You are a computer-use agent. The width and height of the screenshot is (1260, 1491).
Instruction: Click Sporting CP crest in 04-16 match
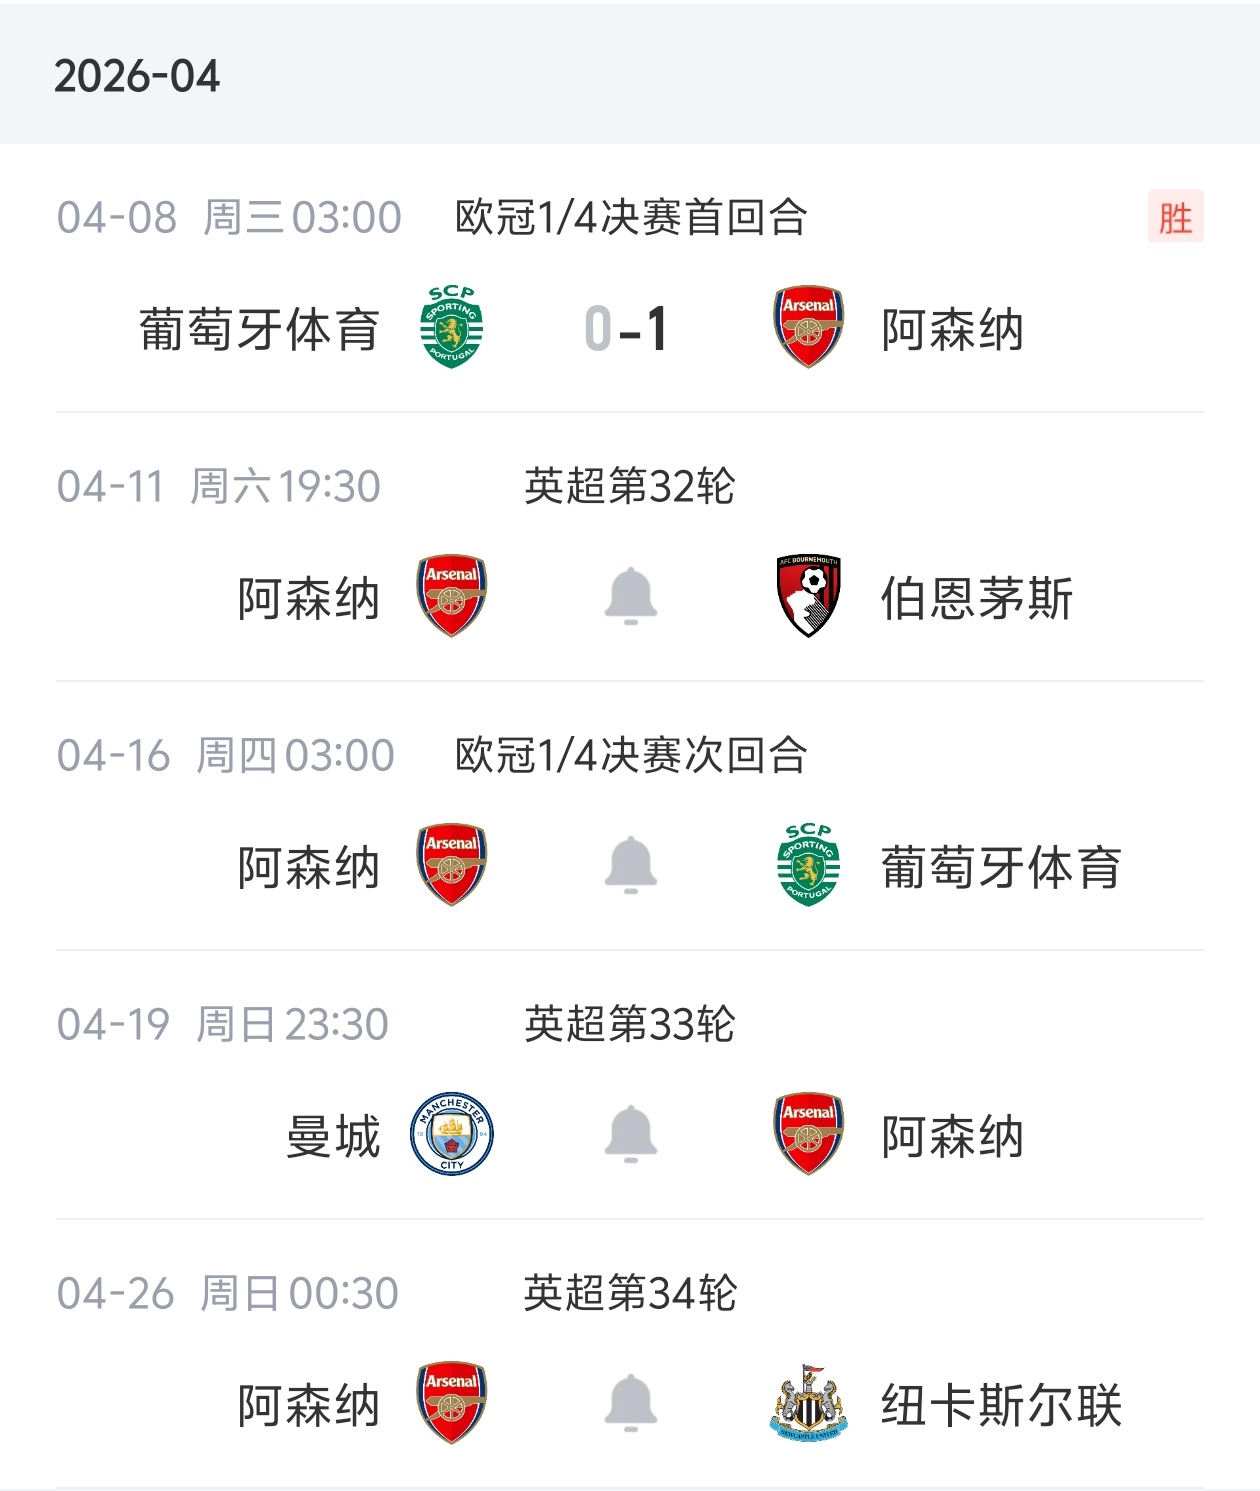(808, 865)
